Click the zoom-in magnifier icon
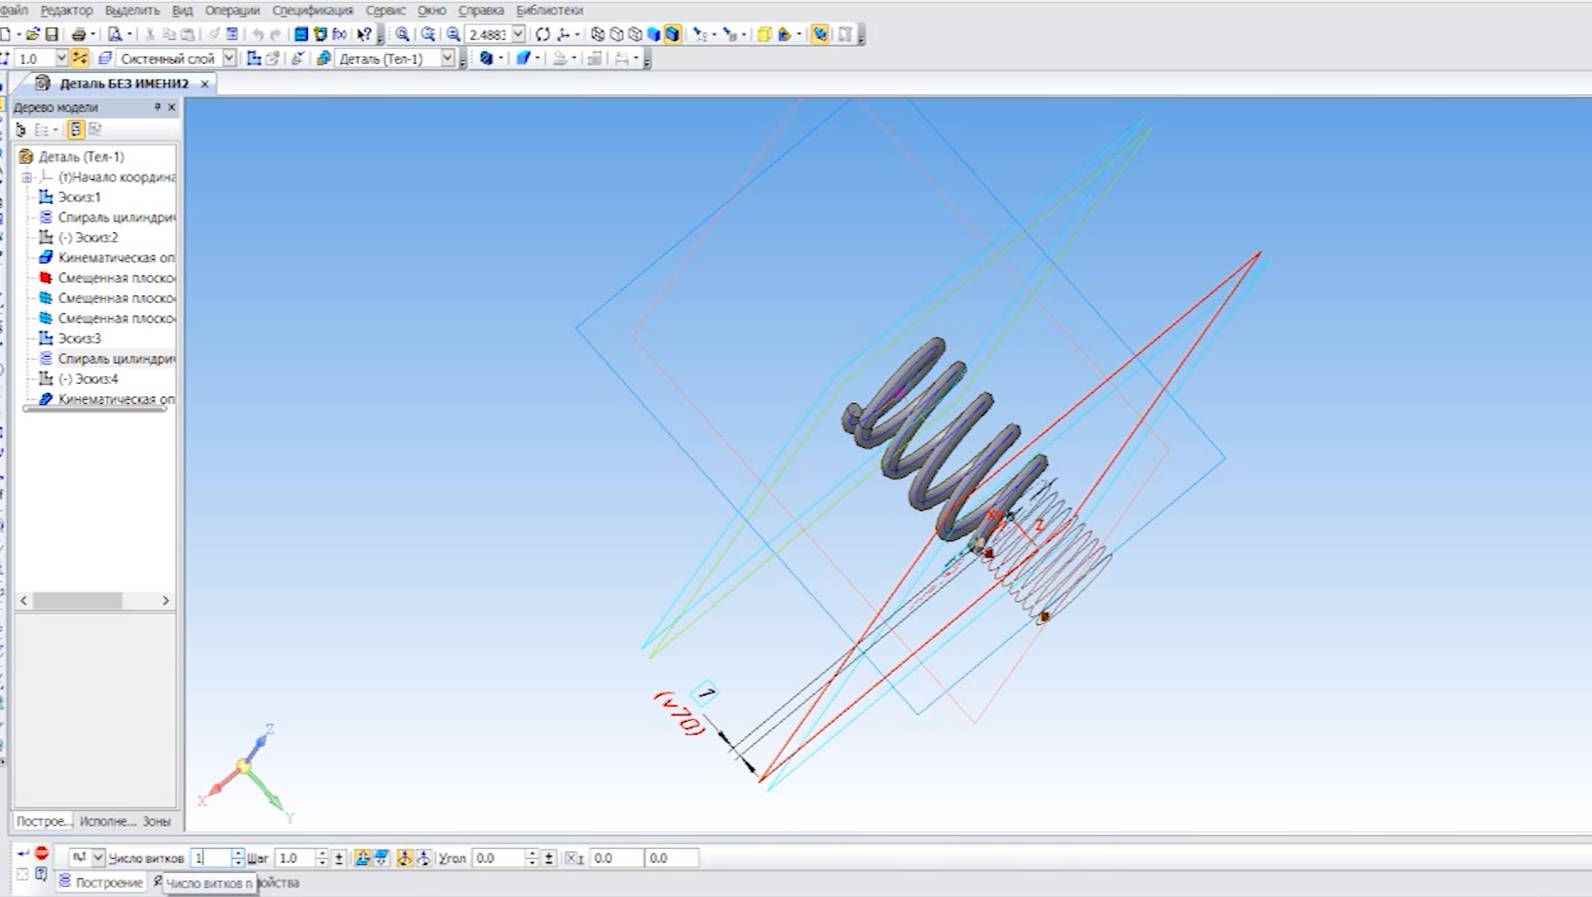Viewport: 1592px width, 897px height. [402, 34]
